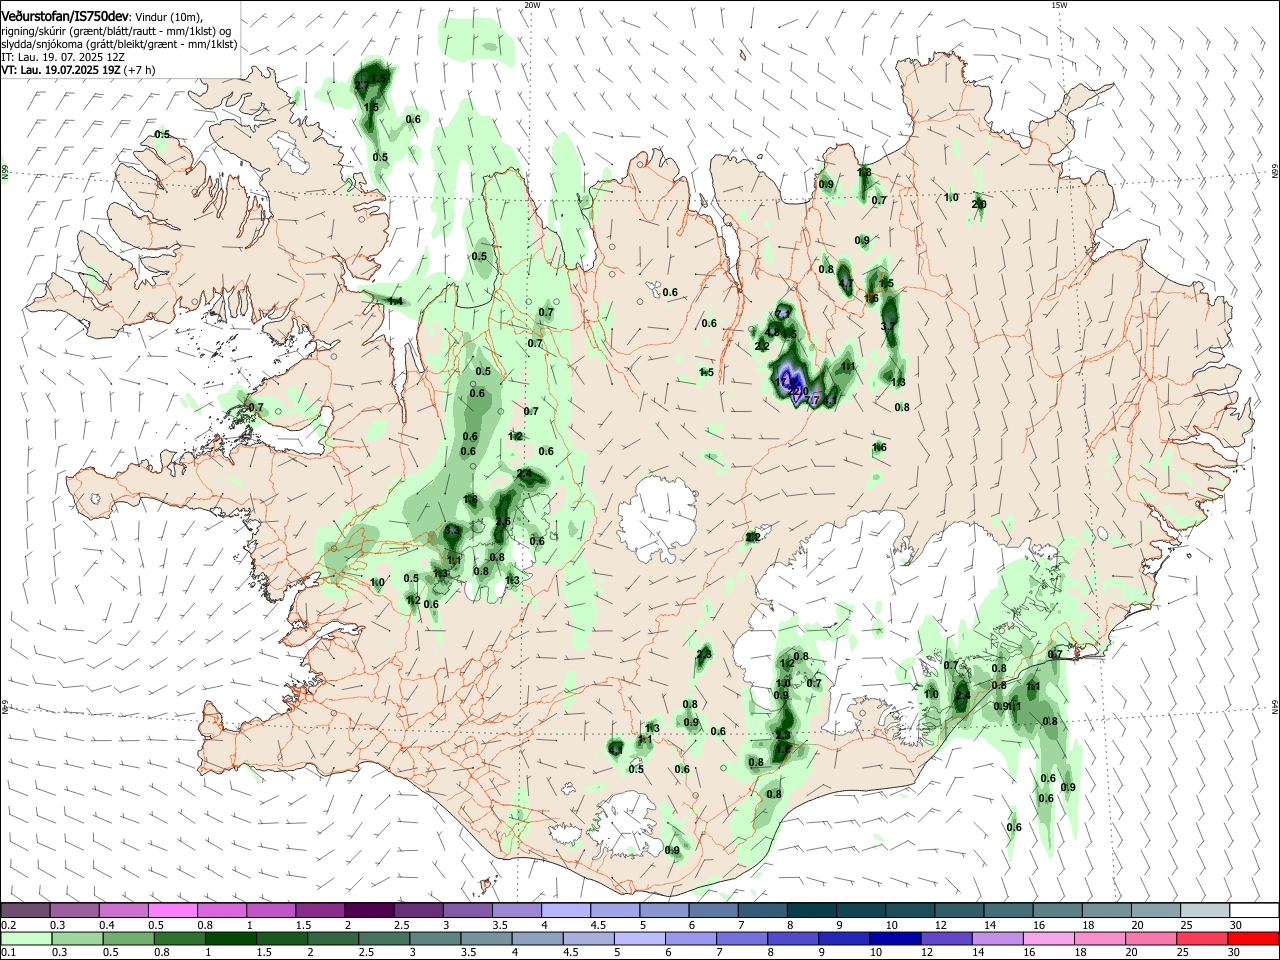Pick bottom-row pure red swatch after 30
This screenshot has width=1280, height=960.
coord(1252,938)
